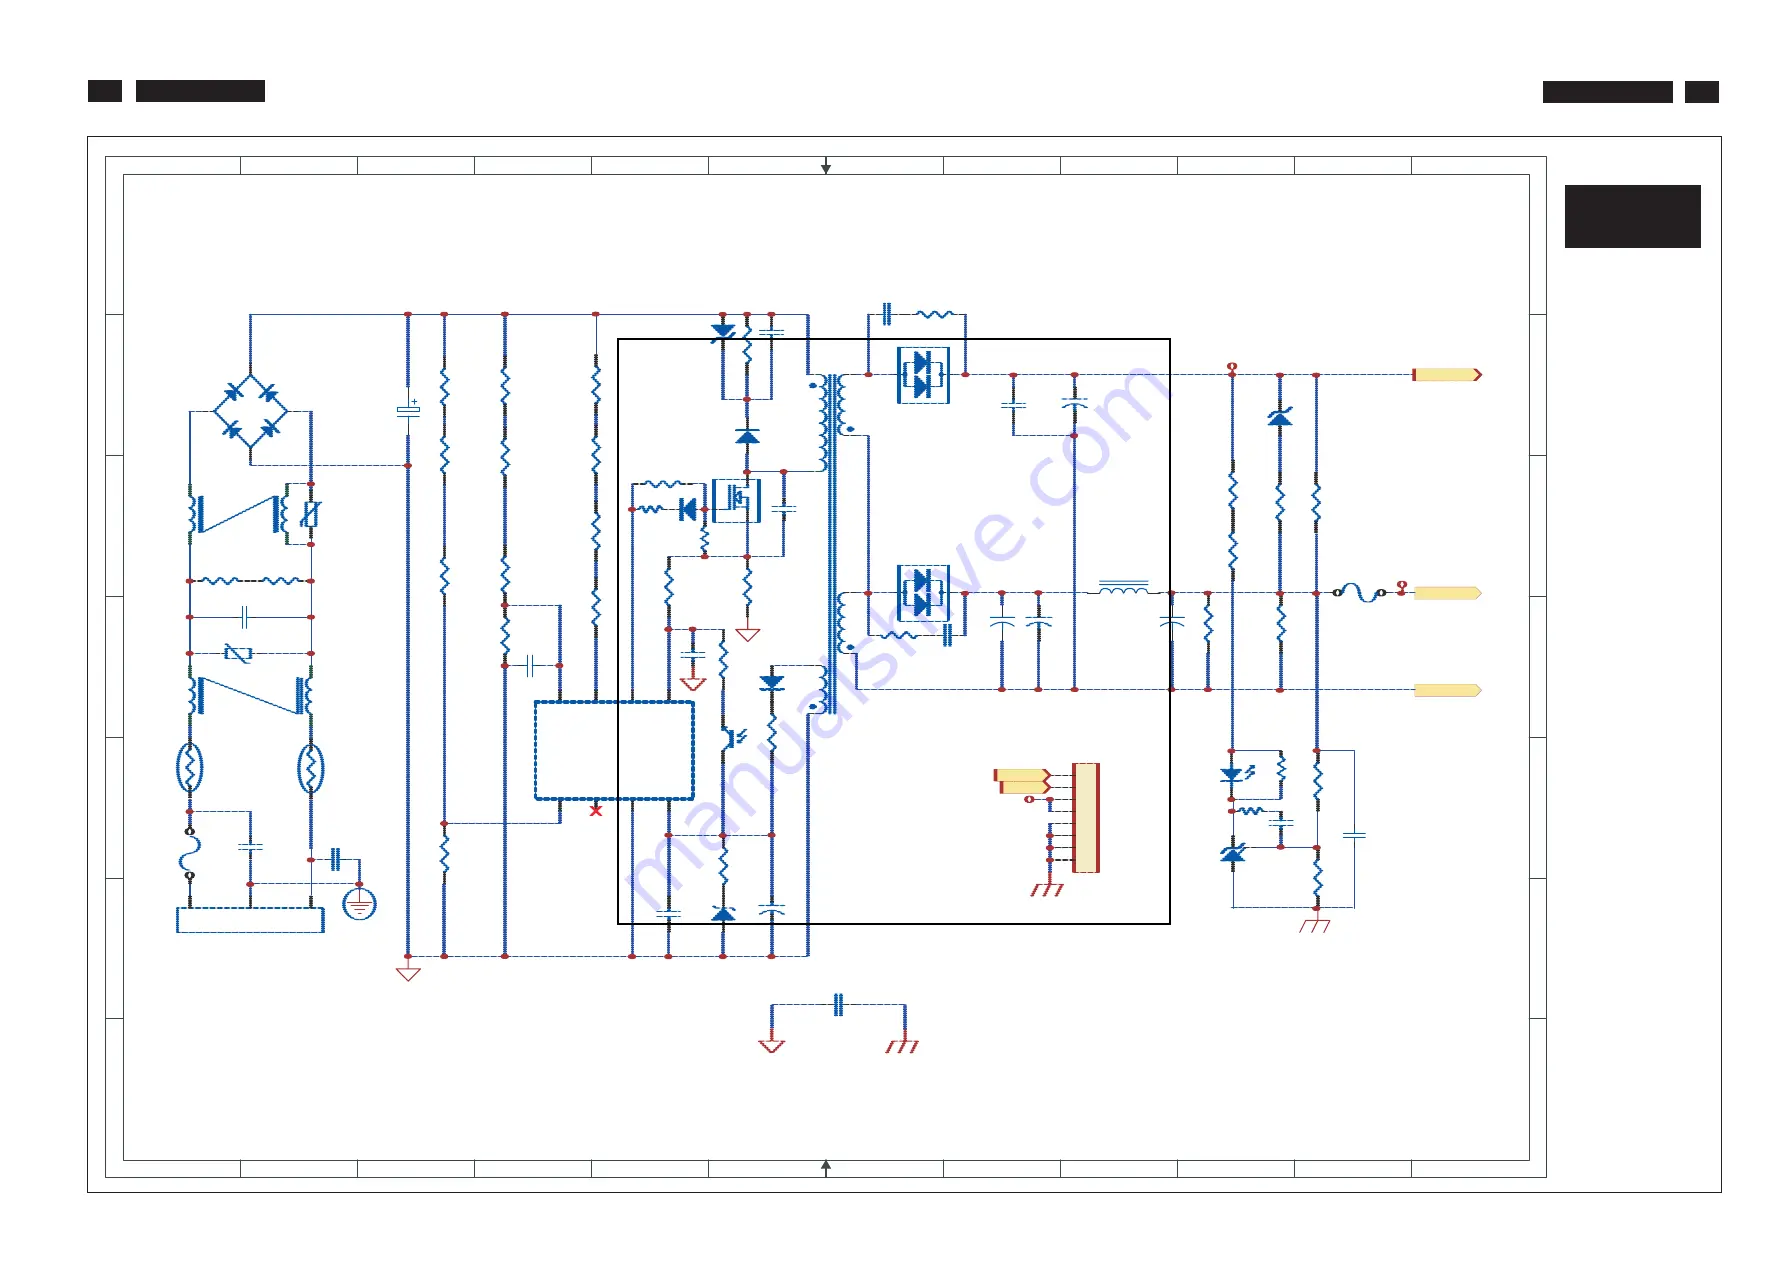Select the upper yellow label beside connector
Viewport: 1787px width, 1263px height.
click(x=1022, y=775)
